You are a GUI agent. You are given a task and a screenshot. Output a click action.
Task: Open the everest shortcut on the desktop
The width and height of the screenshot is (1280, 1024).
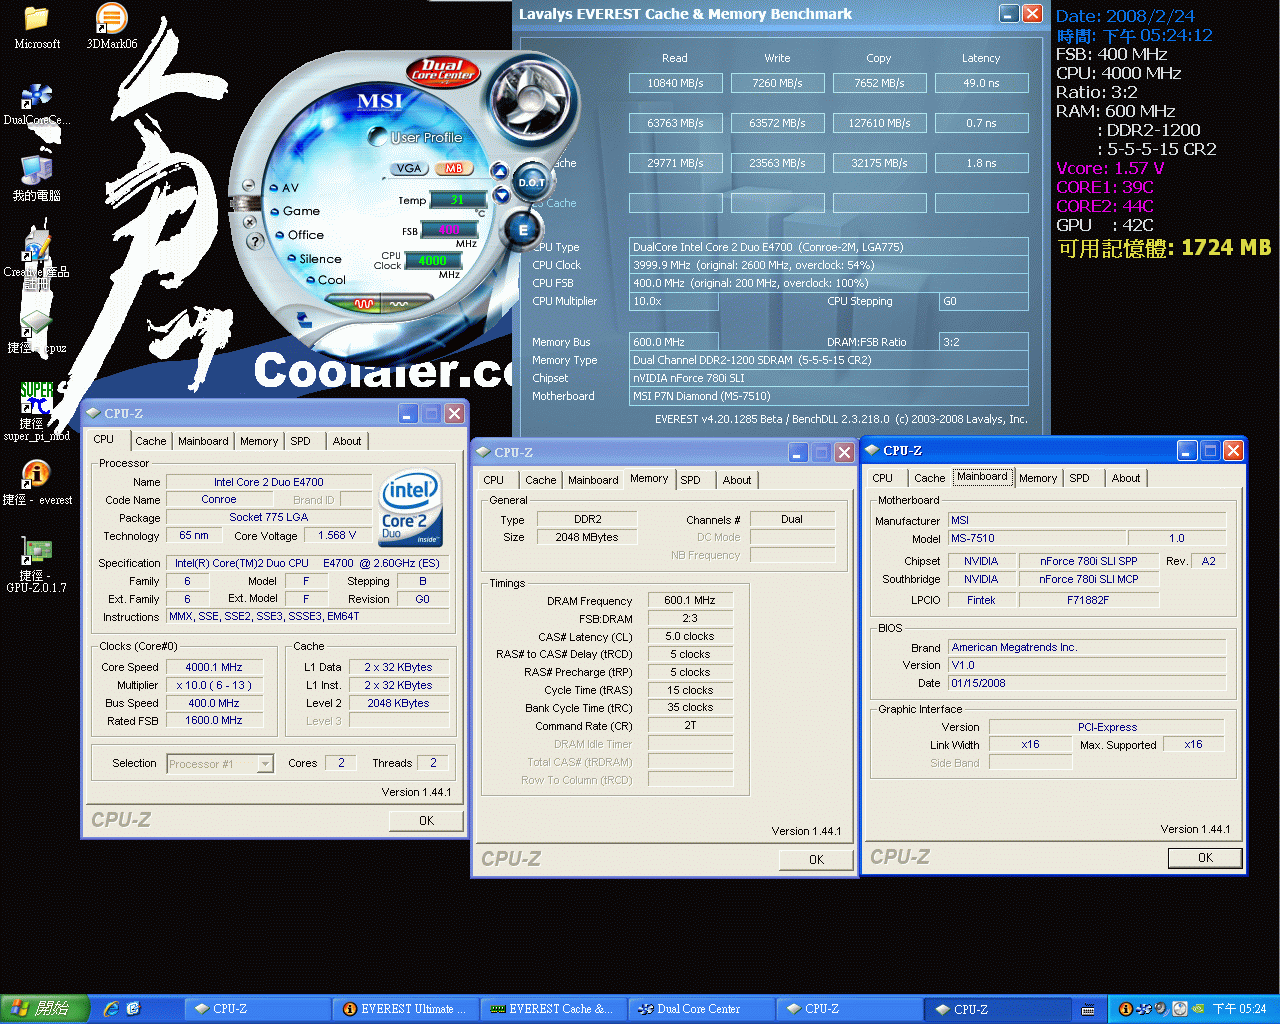37,483
